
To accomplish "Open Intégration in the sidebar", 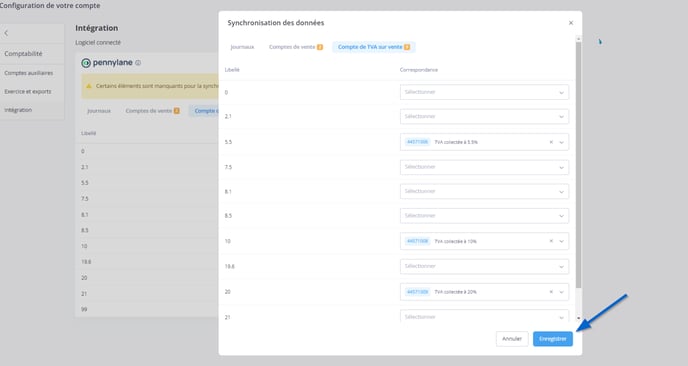I will pyautogui.click(x=18, y=110).
